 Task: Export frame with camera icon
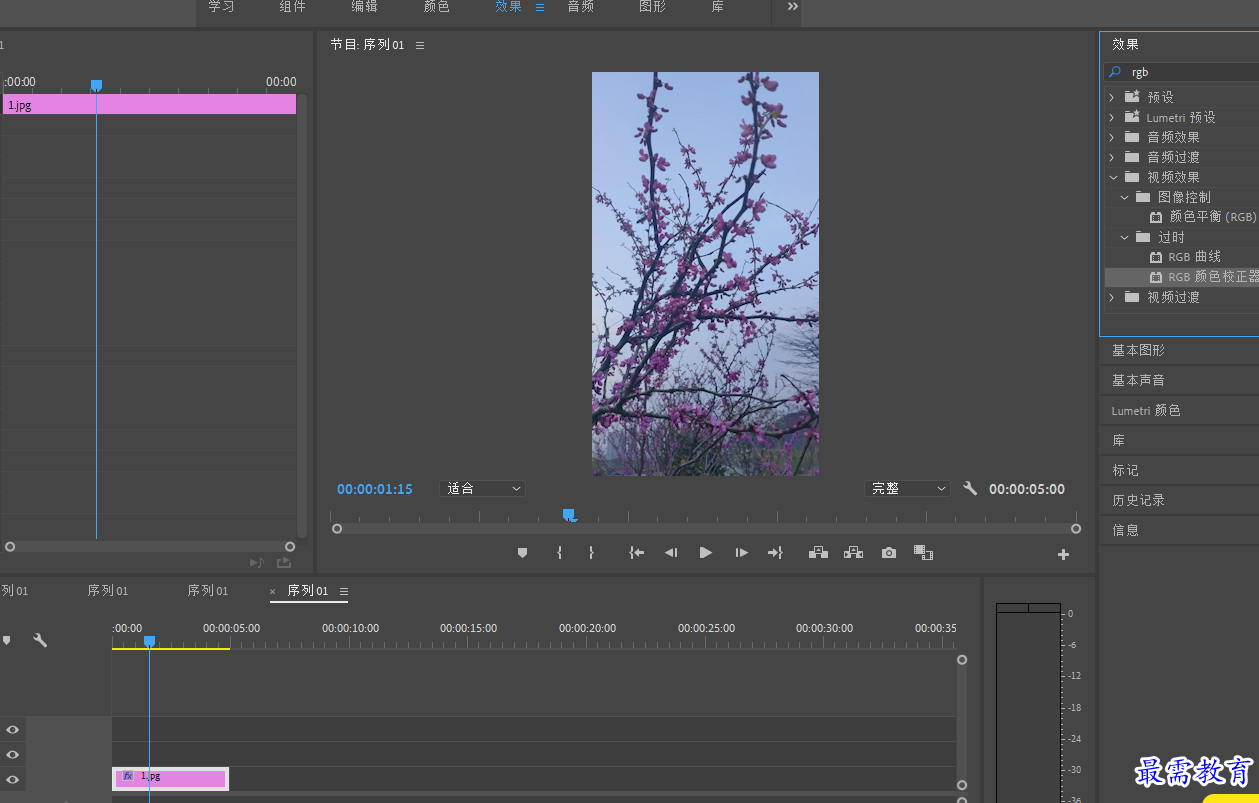click(x=889, y=553)
